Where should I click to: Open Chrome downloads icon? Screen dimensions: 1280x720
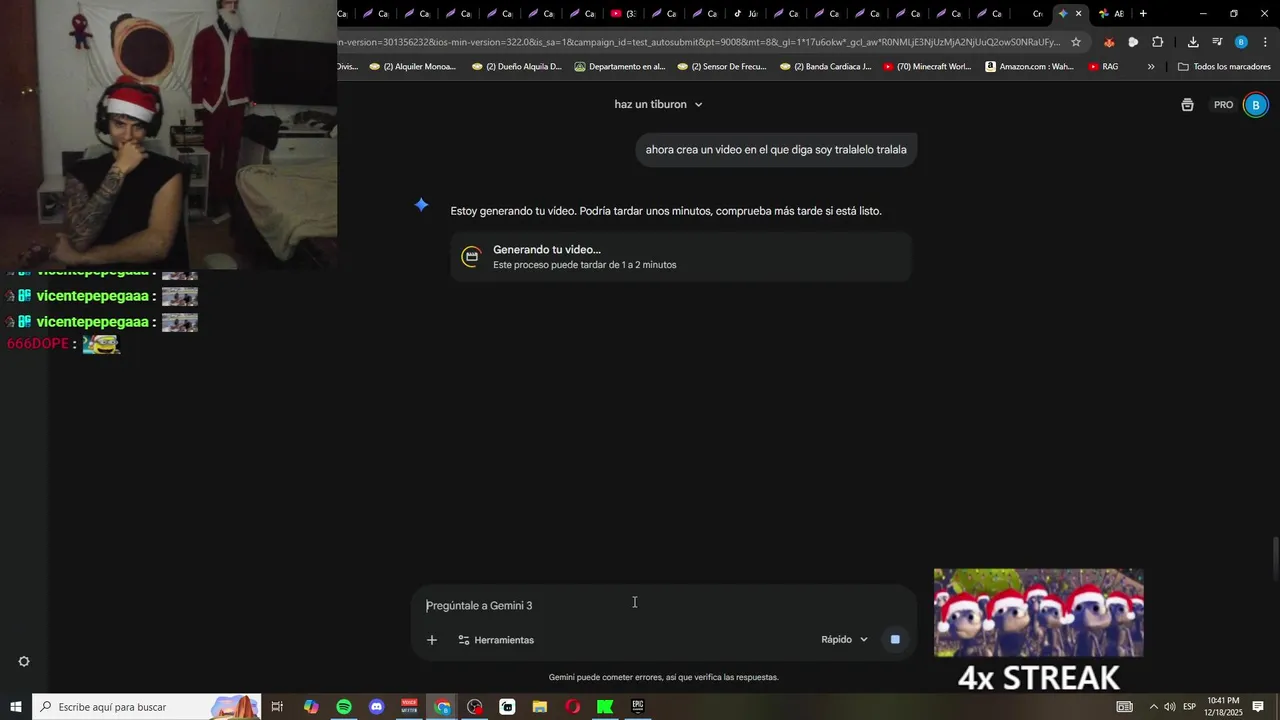click(1193, 42)
